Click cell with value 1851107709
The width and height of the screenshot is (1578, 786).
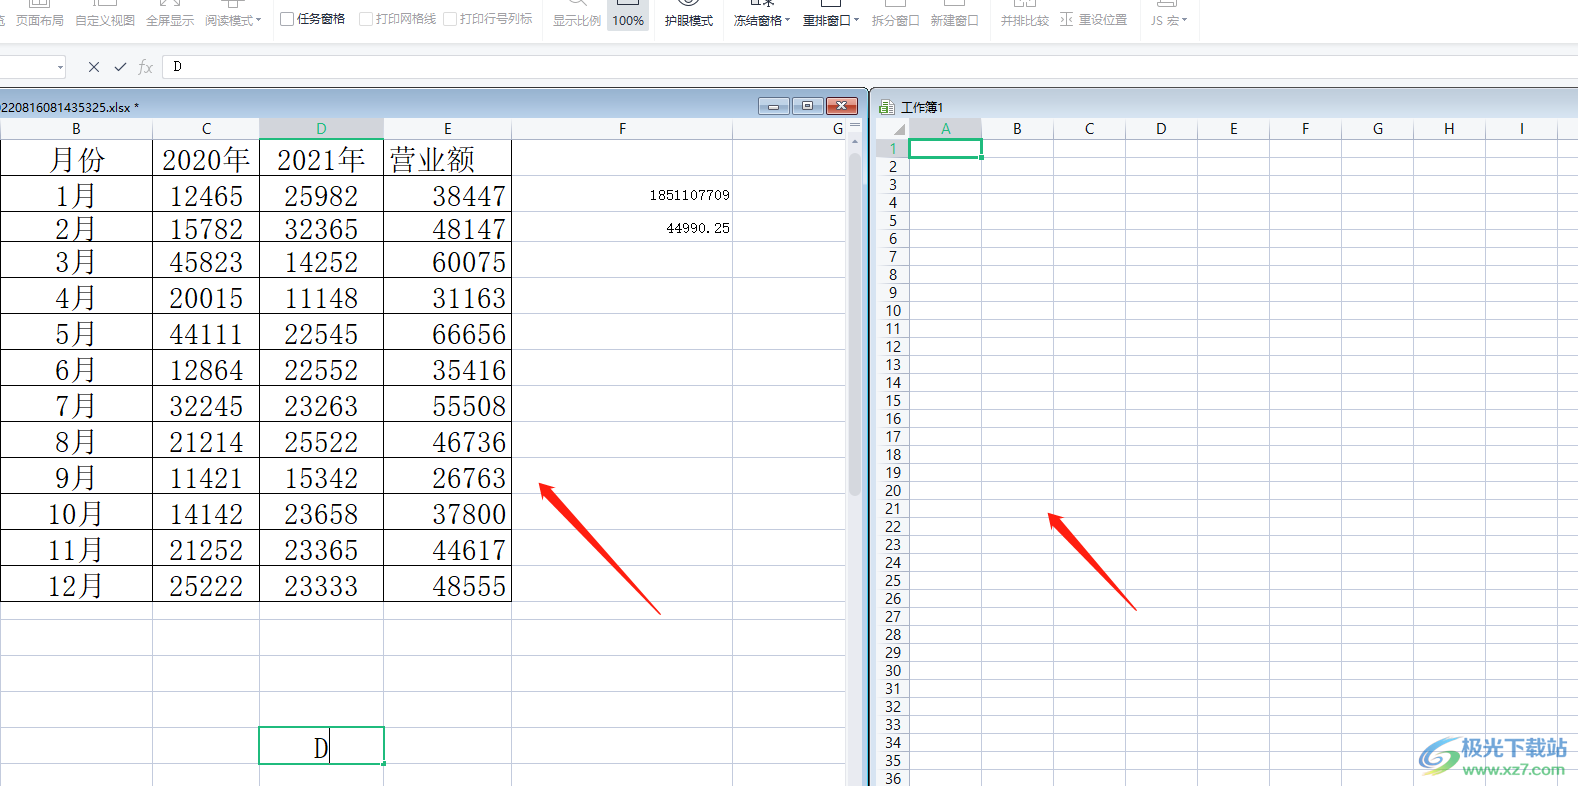[x=622, y=195]
